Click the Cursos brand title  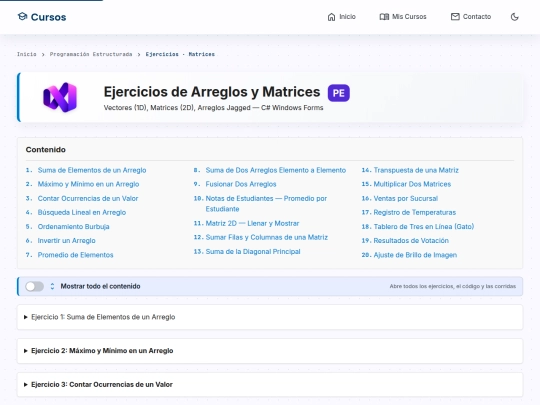coord(49,17)
